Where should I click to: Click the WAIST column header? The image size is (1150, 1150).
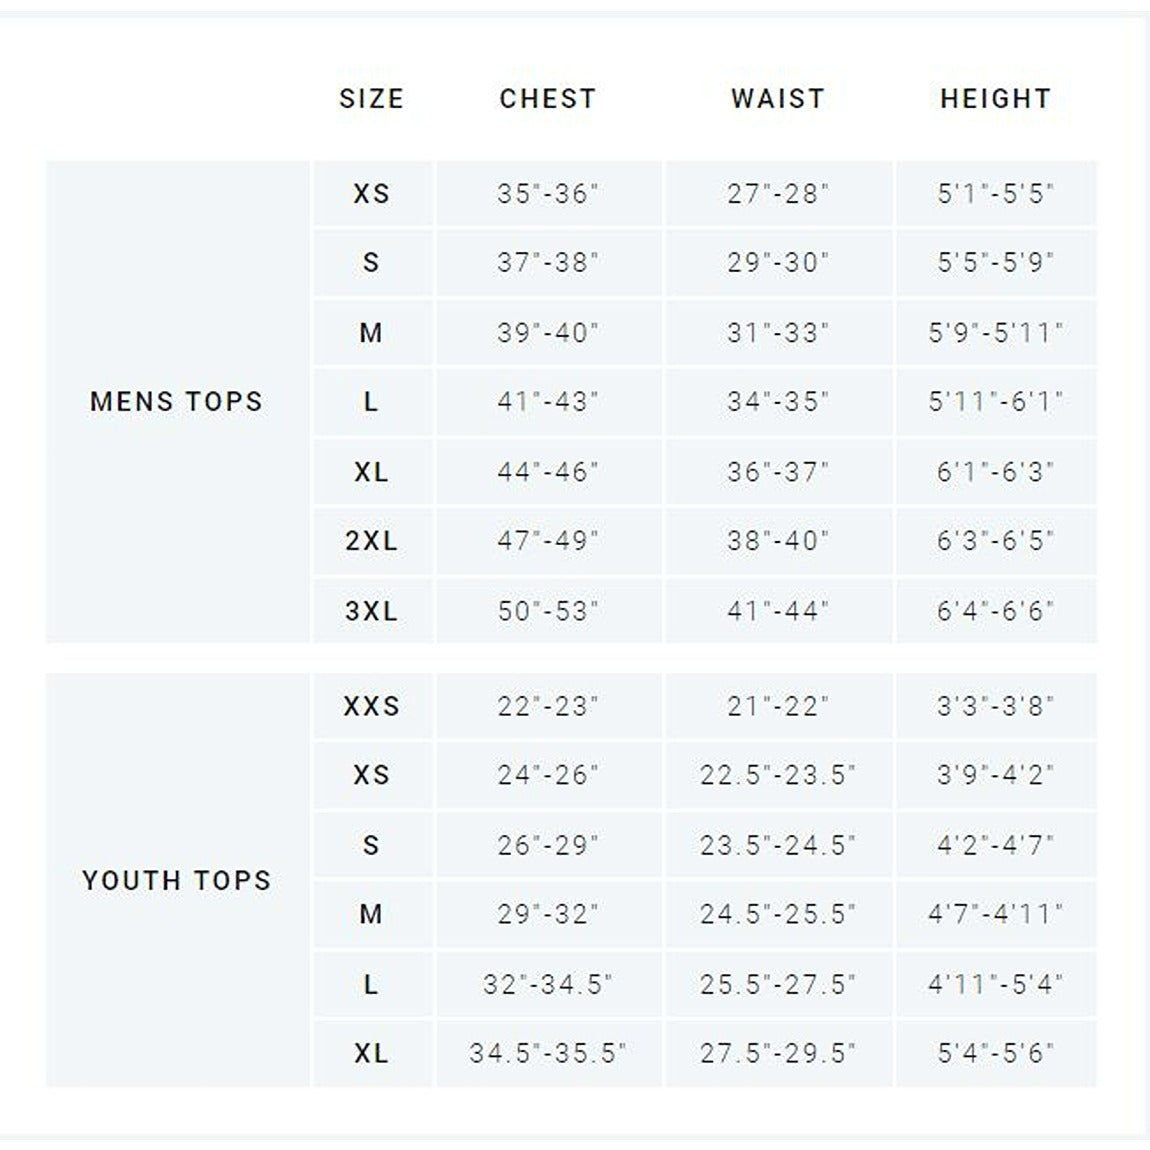click(778, 99)
